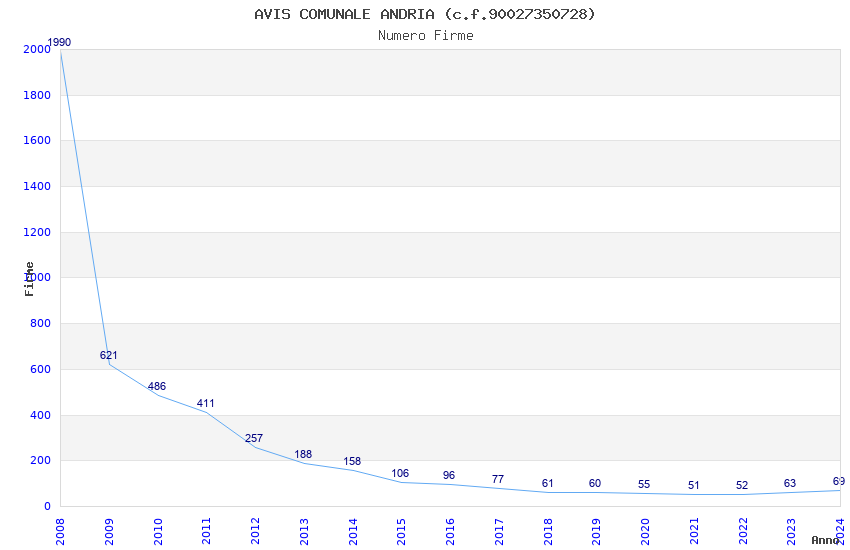Click the y-axis value 600

click(40, 369)
